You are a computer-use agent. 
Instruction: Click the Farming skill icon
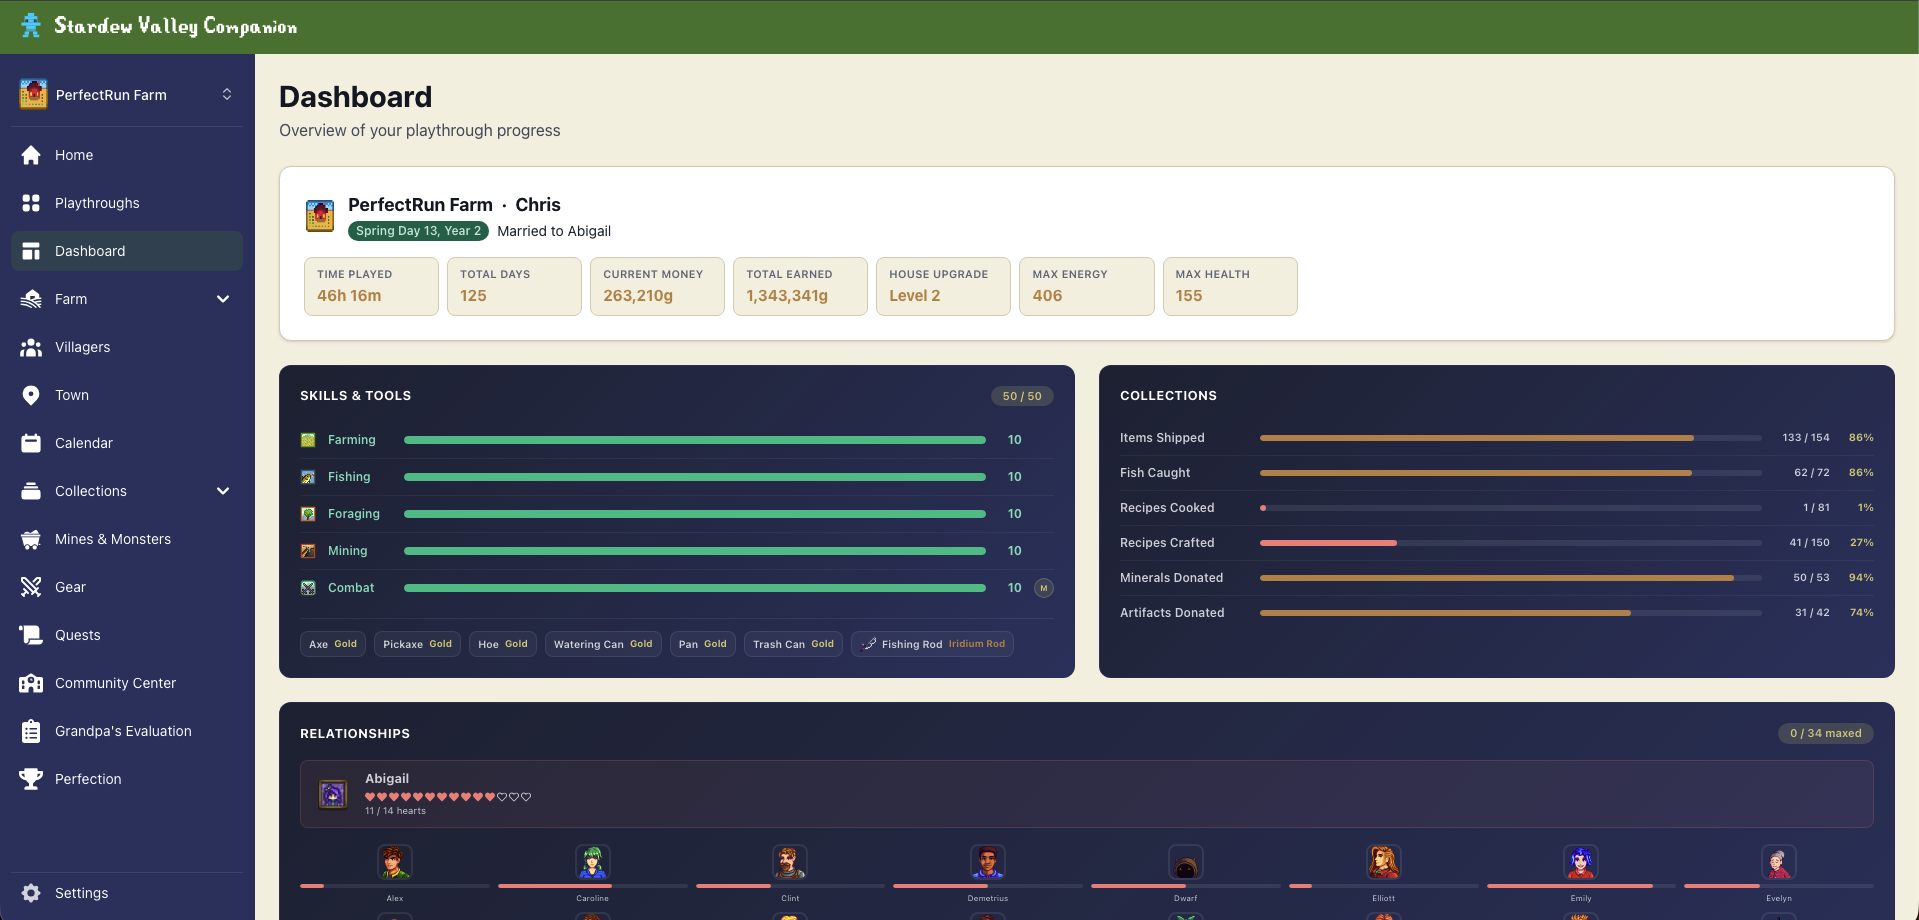[308, 439]
